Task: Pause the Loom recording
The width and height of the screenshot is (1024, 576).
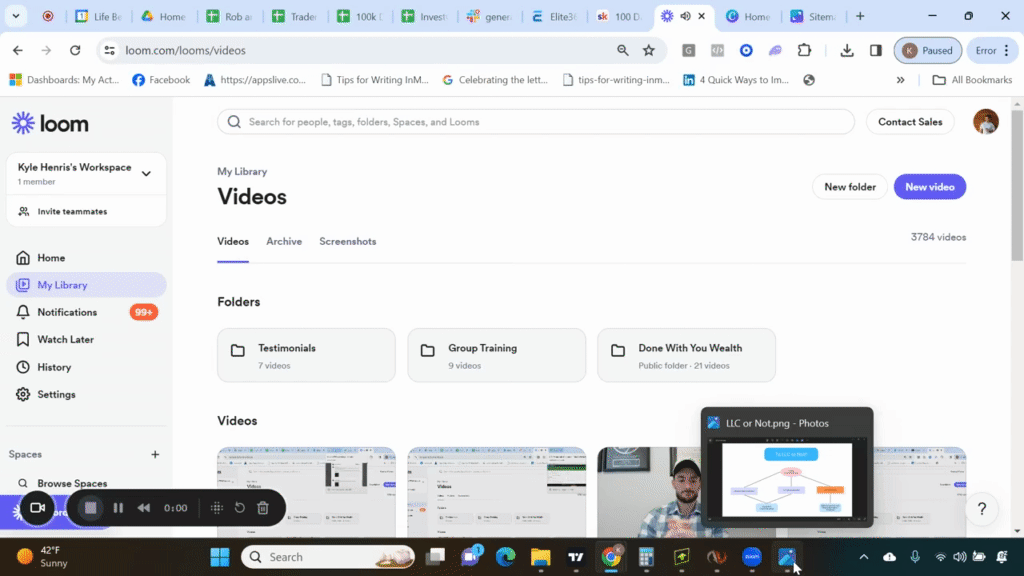Action: pos(118,508)
